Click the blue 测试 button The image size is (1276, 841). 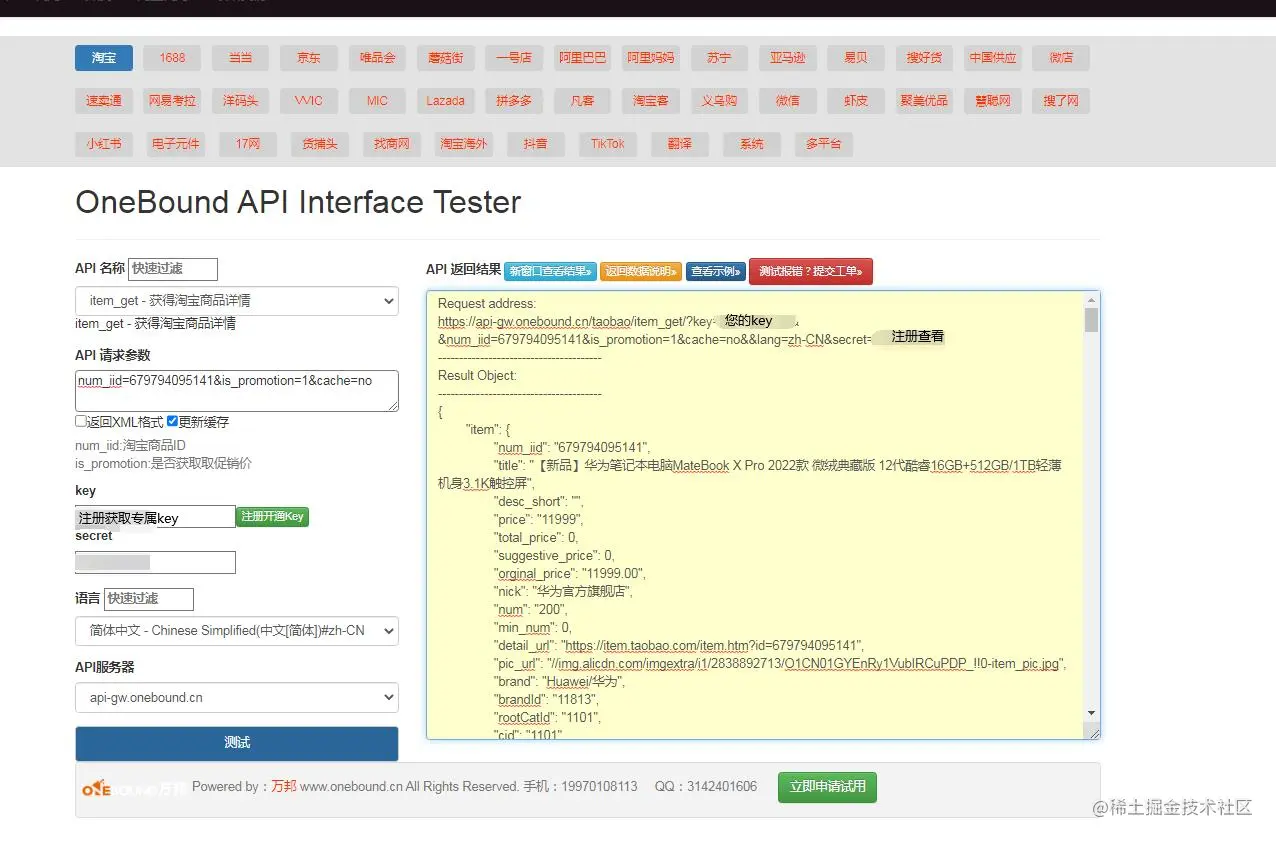(x=237, y=743)
